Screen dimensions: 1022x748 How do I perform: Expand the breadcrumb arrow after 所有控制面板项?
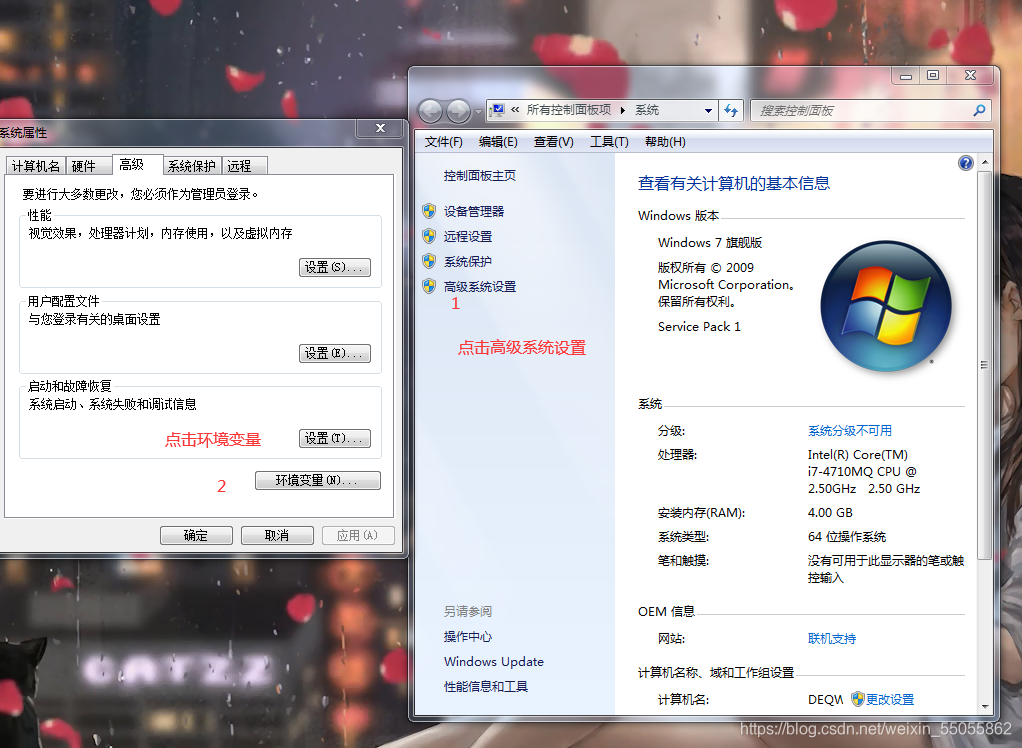click(622, 110)
